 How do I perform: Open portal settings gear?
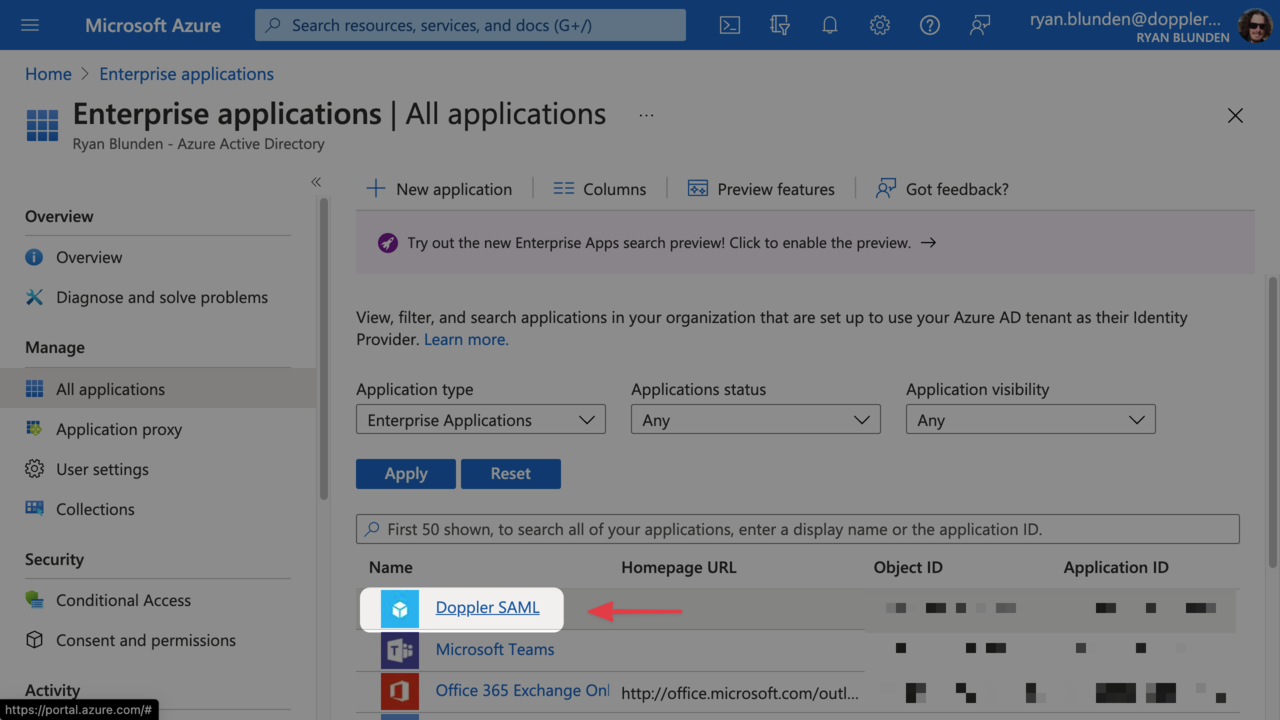(x=880, y=25)
